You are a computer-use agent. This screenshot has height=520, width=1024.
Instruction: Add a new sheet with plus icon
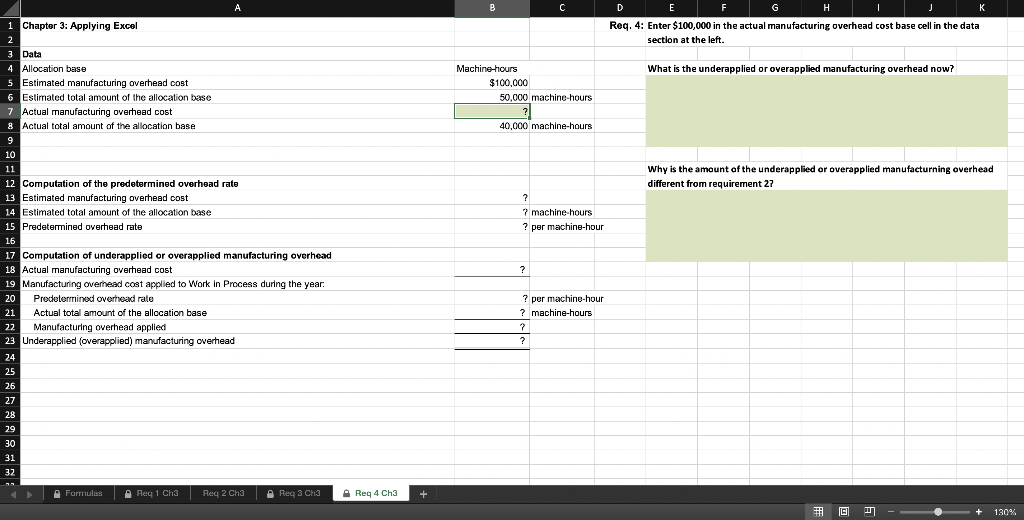point(423,493)
